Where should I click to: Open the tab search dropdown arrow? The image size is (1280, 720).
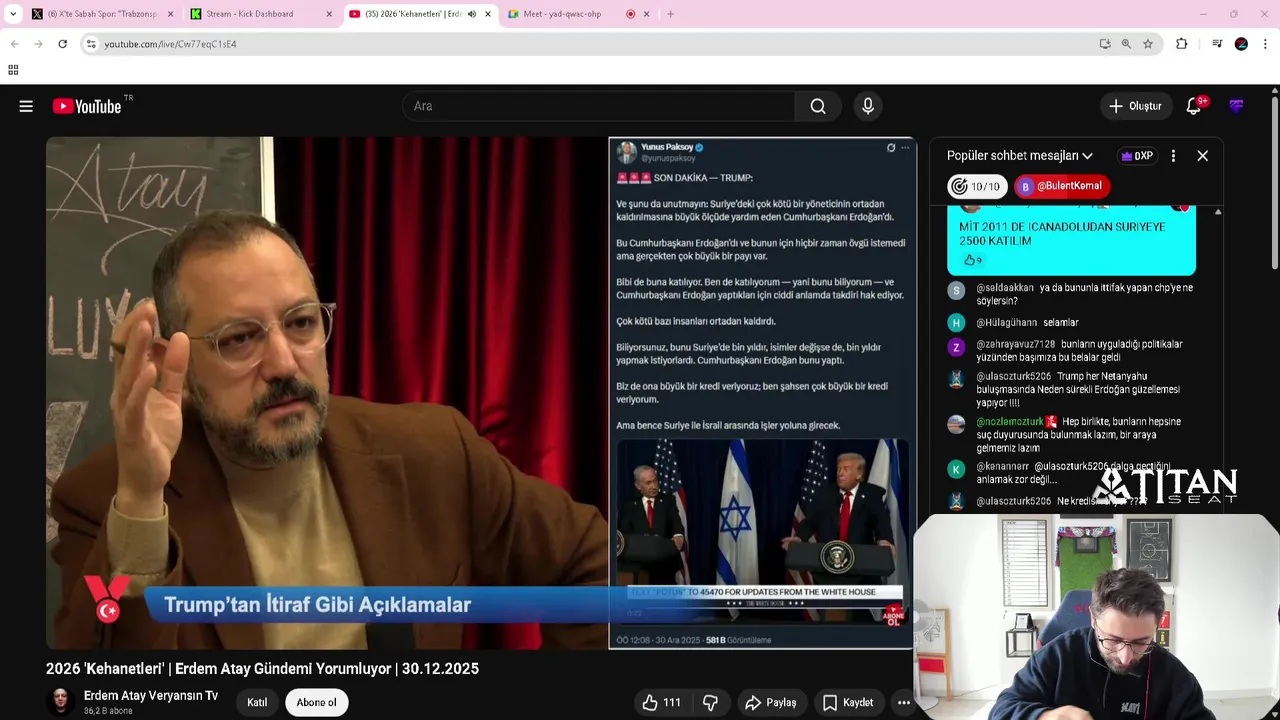coord(13,14)
